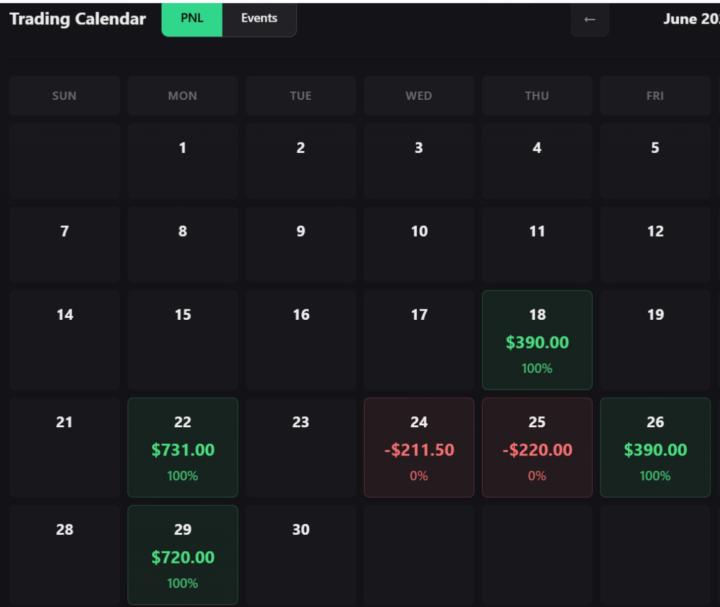
Task: Select day 30 in the calendar
Action: click(x=301, y=555)
